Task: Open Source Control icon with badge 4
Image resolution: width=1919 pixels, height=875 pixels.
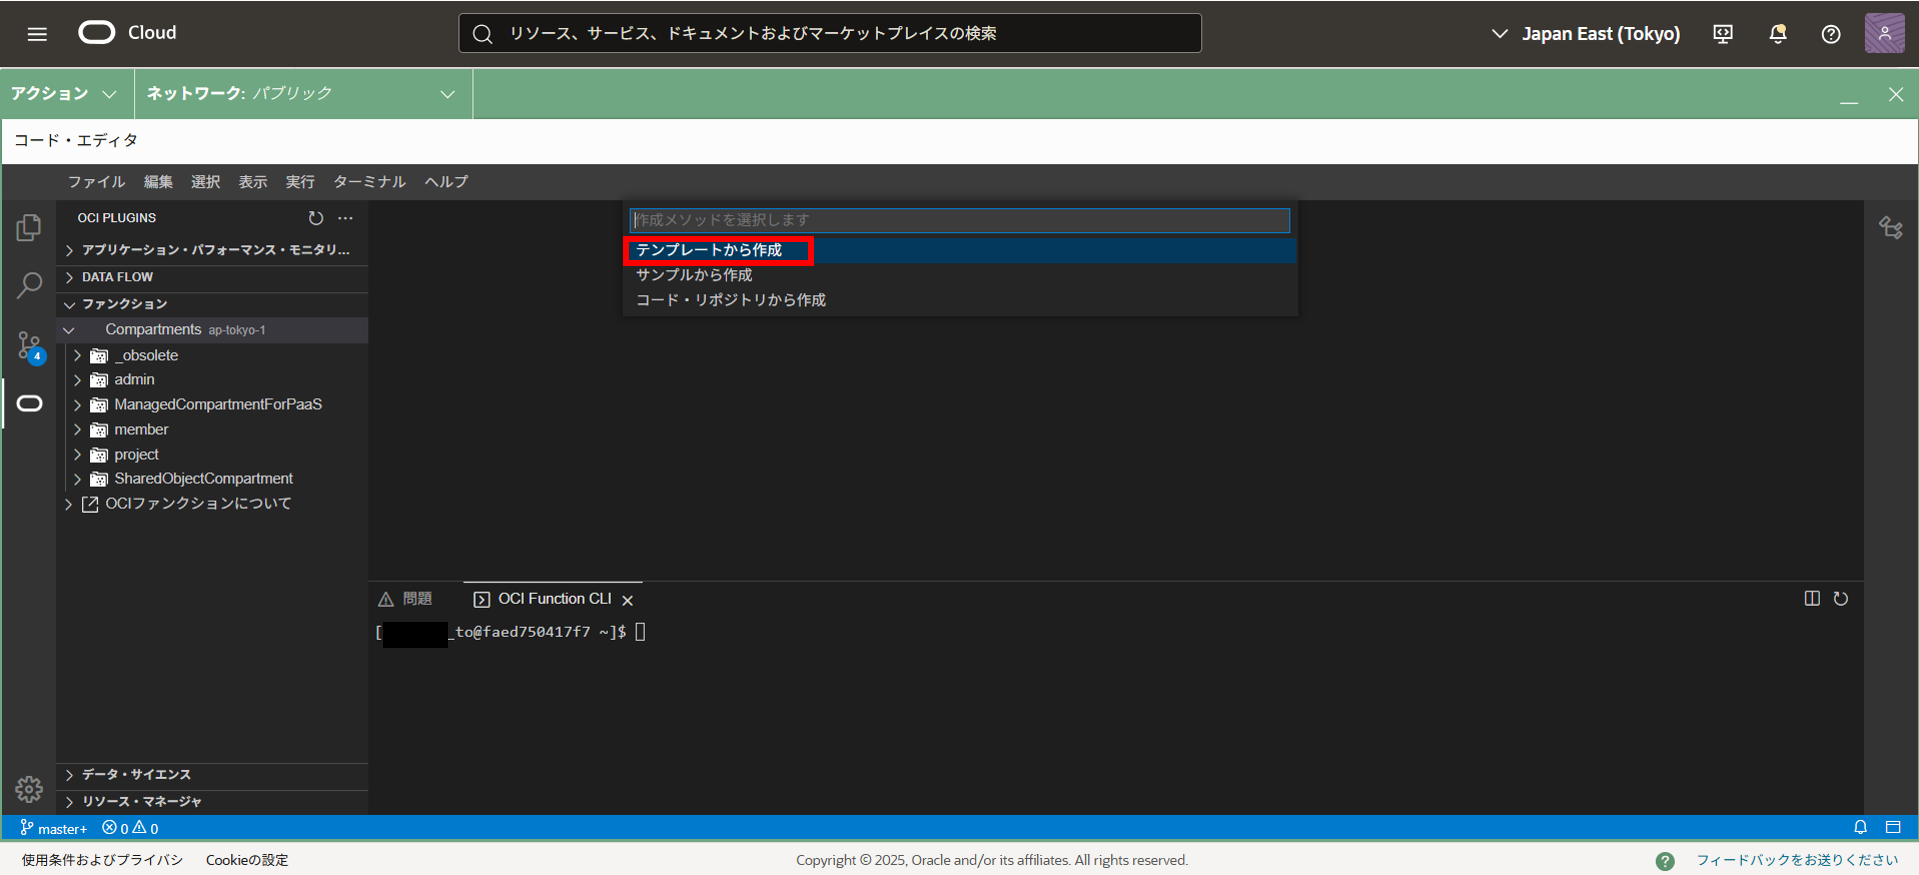Action: [30, 346]
